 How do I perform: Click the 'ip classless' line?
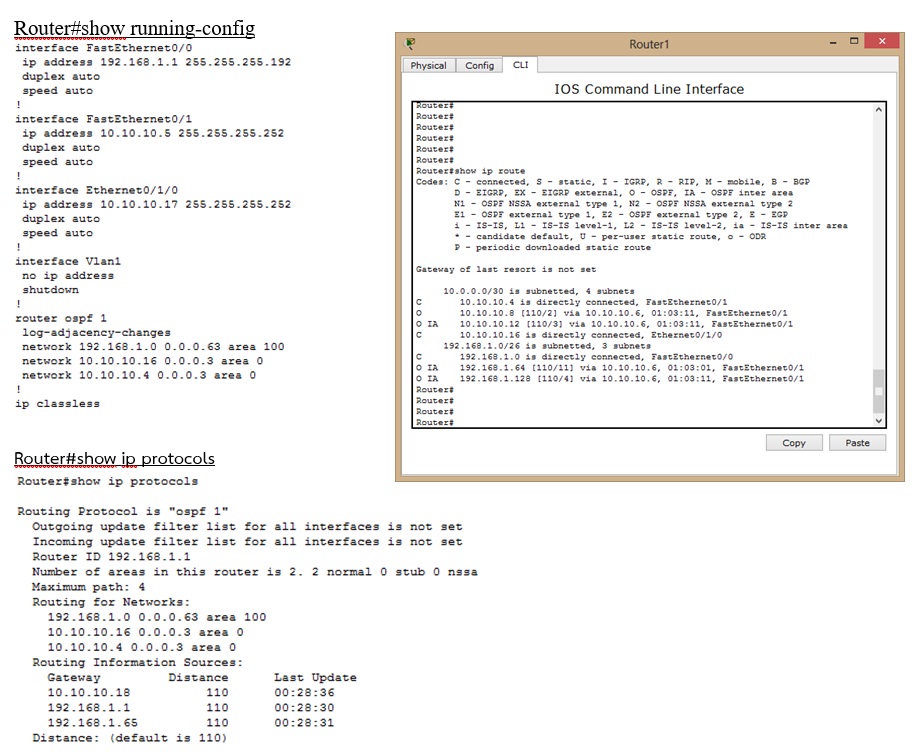[57, 404]
